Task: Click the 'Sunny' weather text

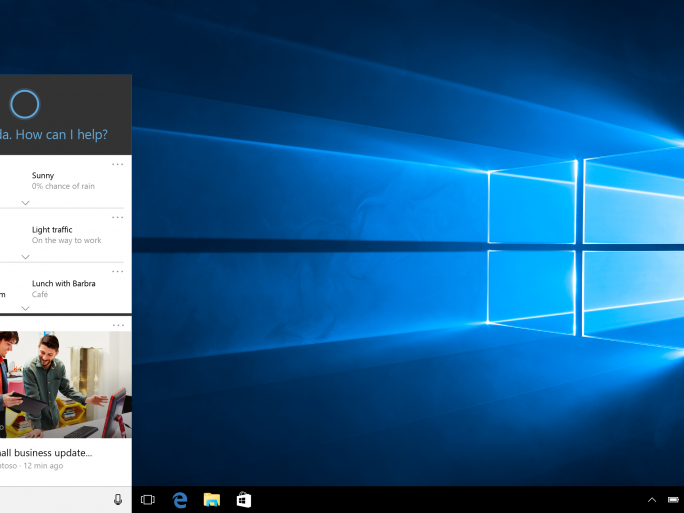Action: click(x=43, y=175)
